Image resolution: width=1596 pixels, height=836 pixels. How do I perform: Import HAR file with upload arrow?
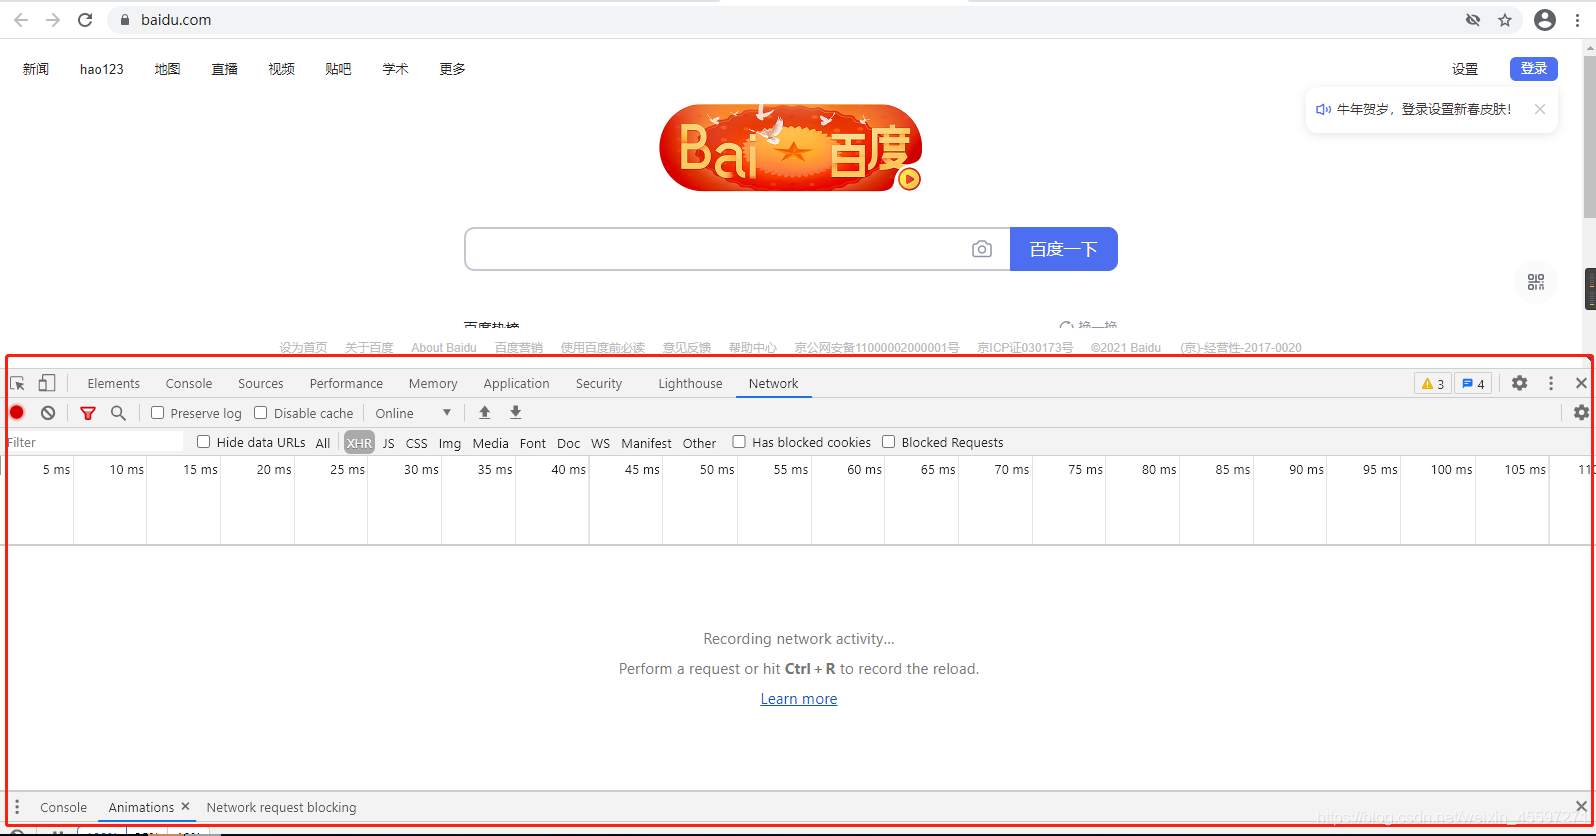485,412
